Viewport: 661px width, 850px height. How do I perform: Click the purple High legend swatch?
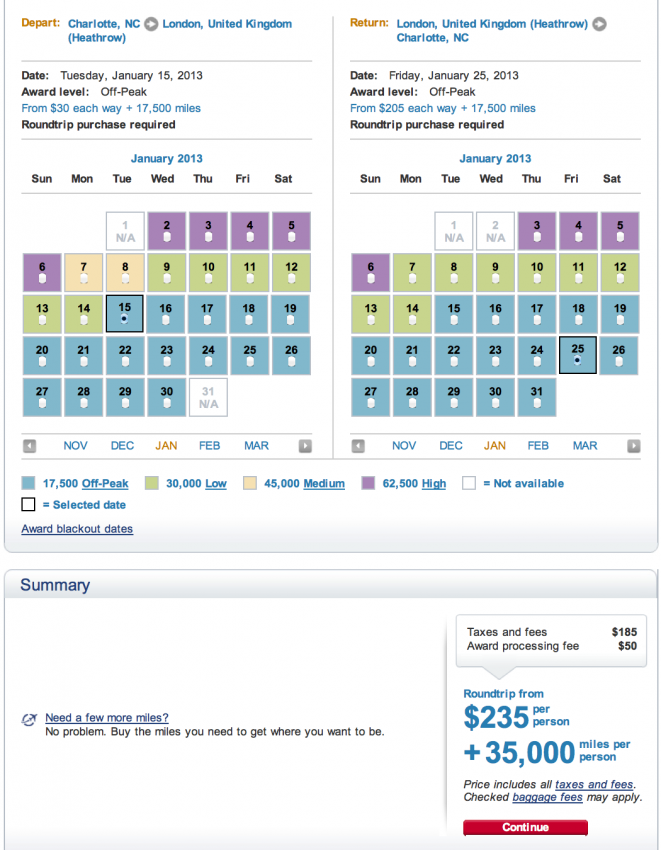(368, 483)
